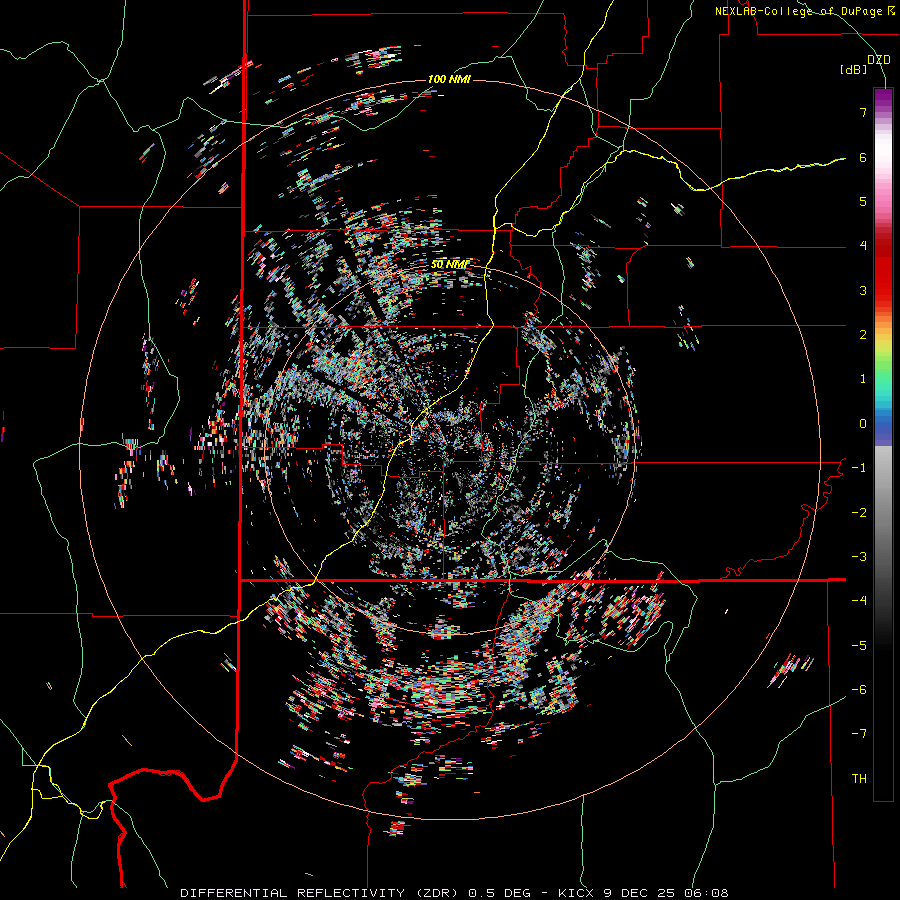
Task: Select the positive 2 value on the scale
Action: coord(863,335)
